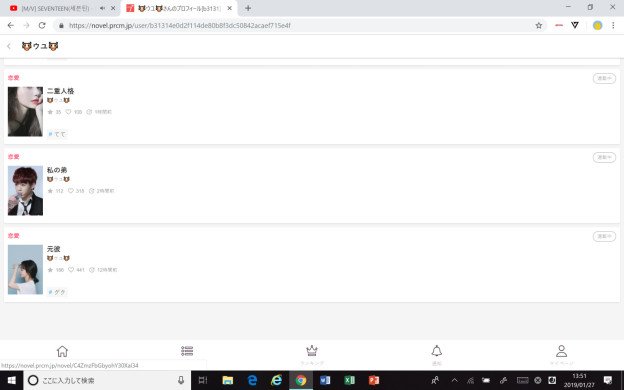Click the status button on 二重人格 card
This screenshot has height=390, width=624.
tap(604, 78)
